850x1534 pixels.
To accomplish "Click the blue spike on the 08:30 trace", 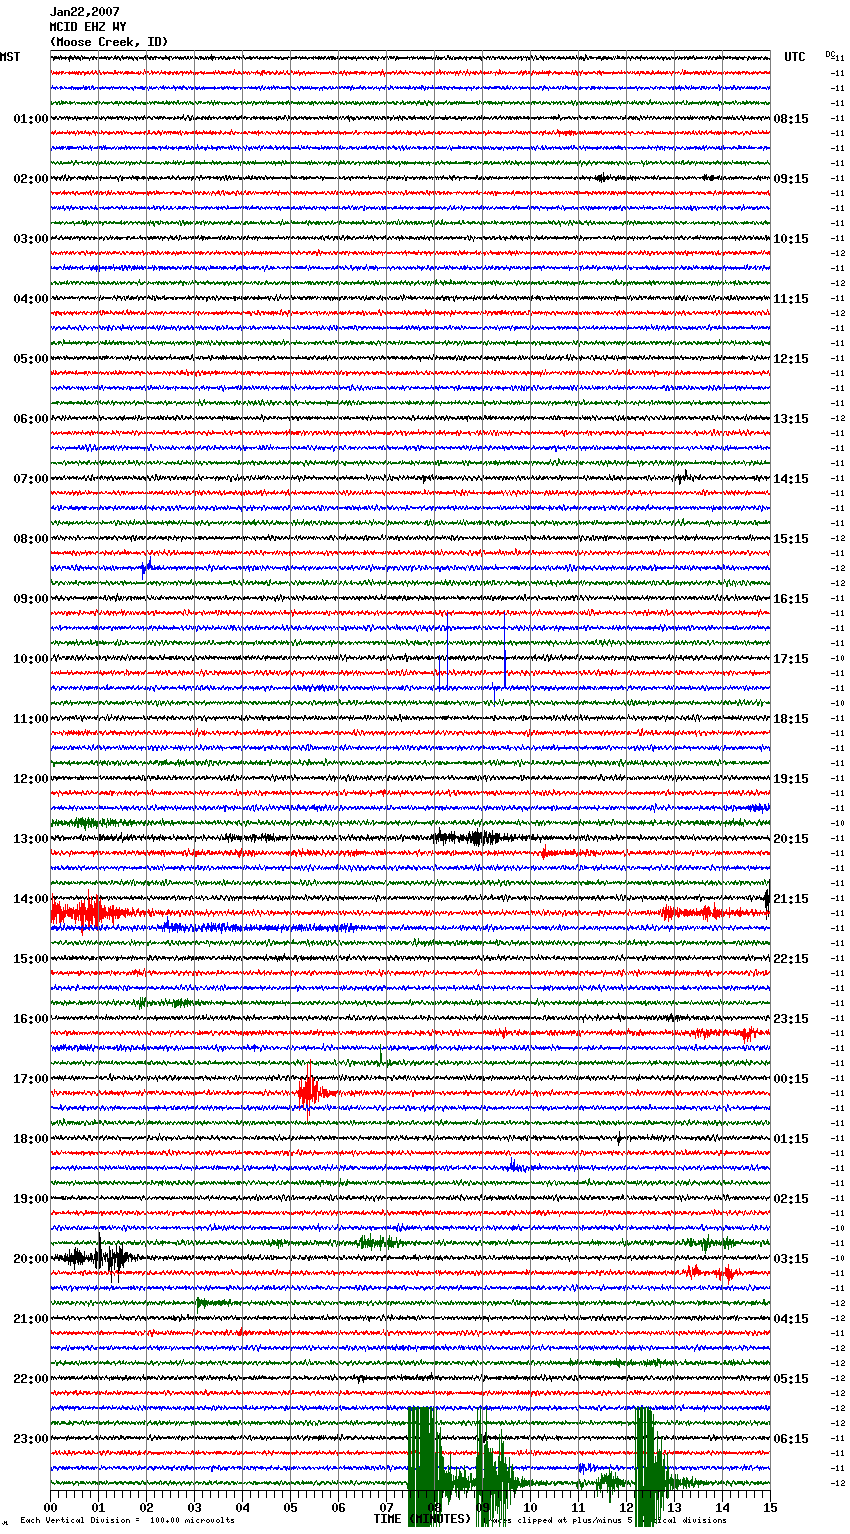I will click(145, 567).
